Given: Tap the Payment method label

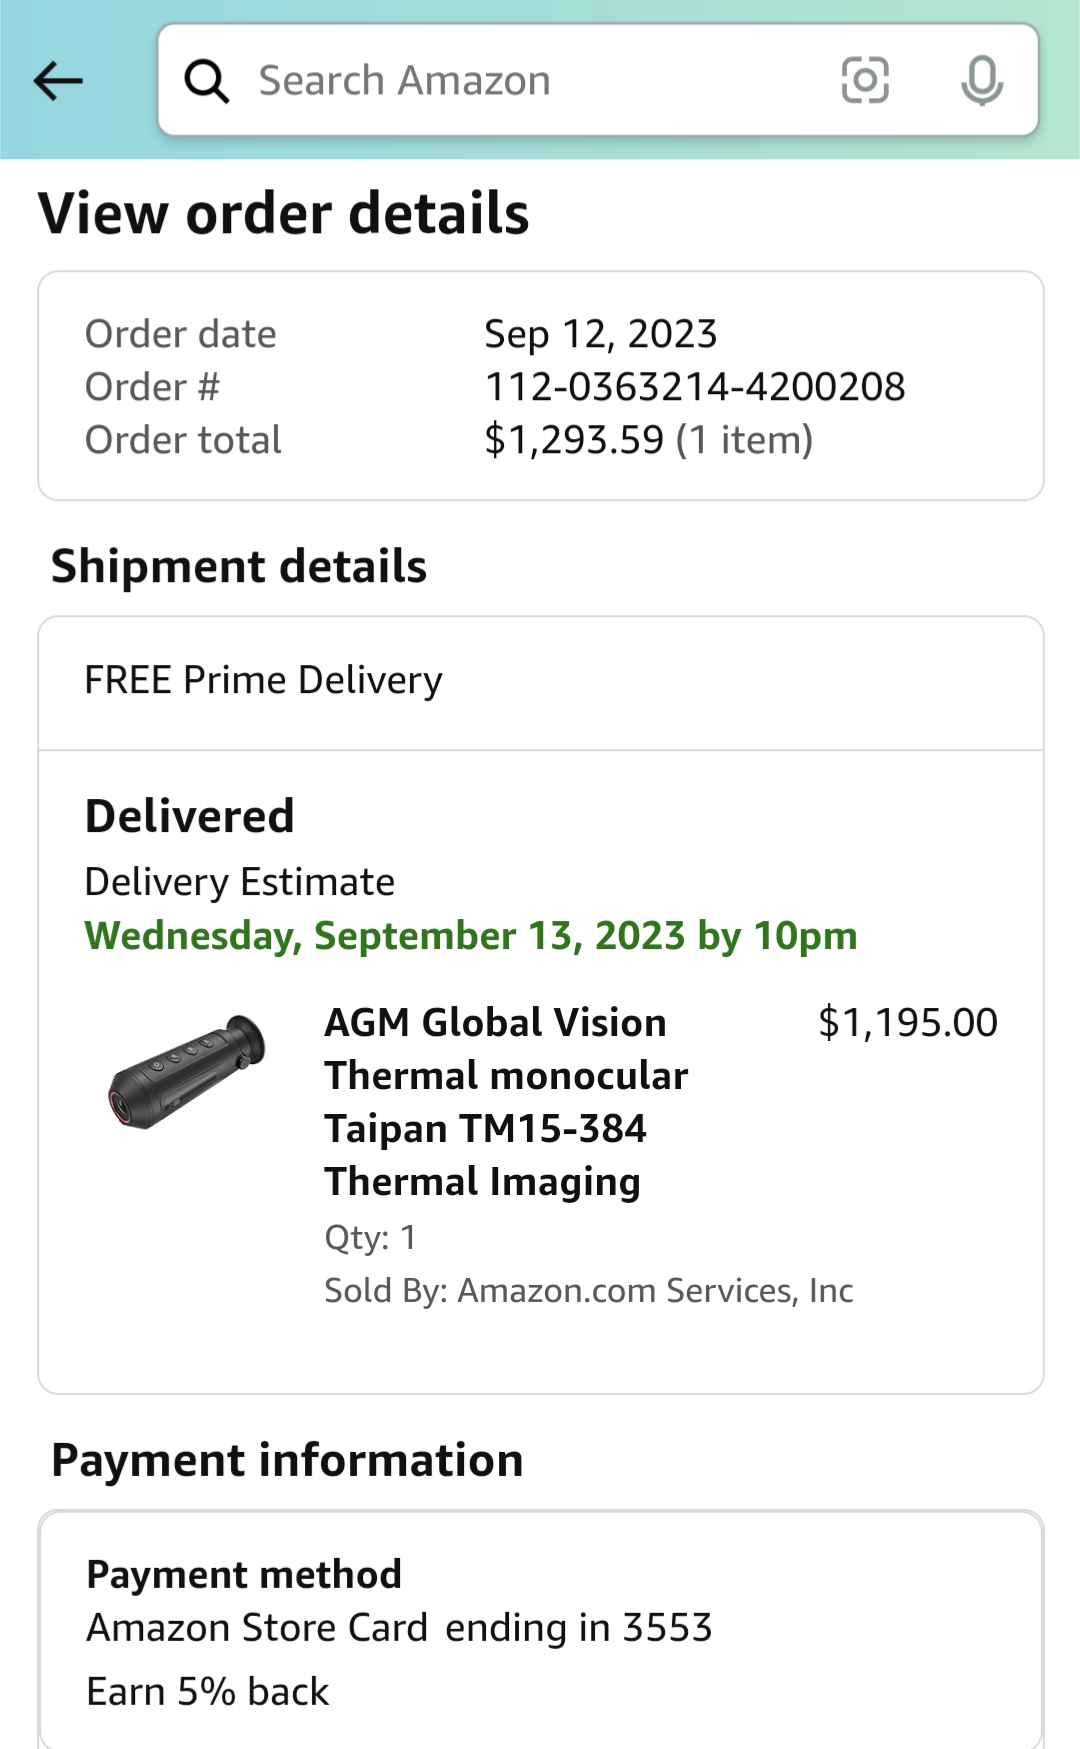Looking at the screenshot, I should (x=244, y=1574).
